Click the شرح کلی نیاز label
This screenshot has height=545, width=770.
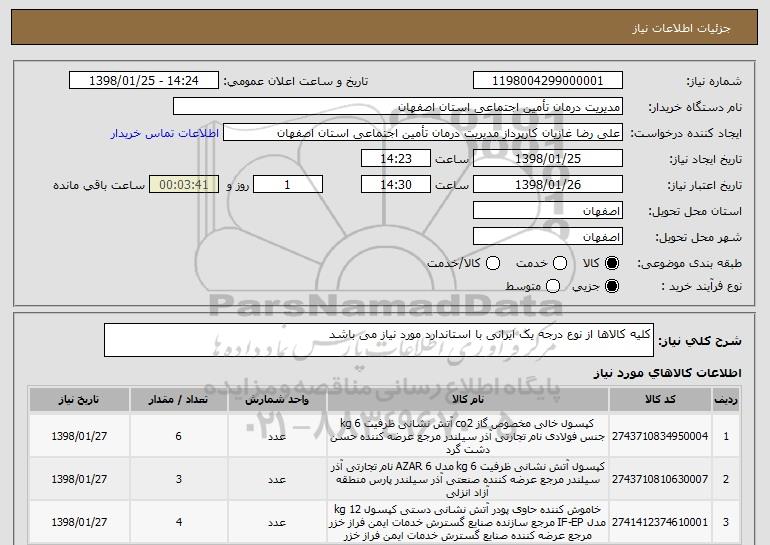[700, 341]
